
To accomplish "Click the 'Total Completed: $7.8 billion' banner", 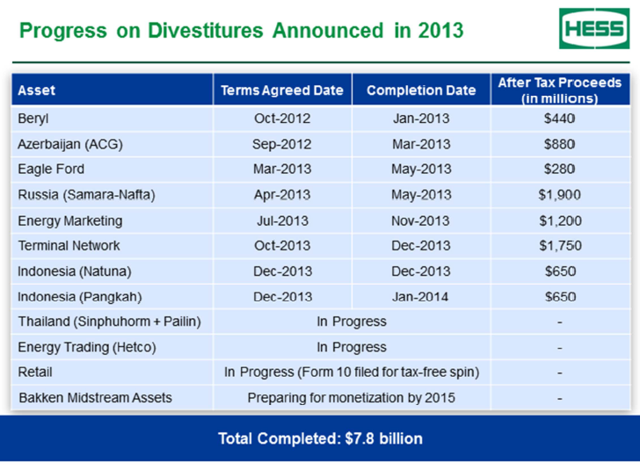I will click(x=320, y=439).
